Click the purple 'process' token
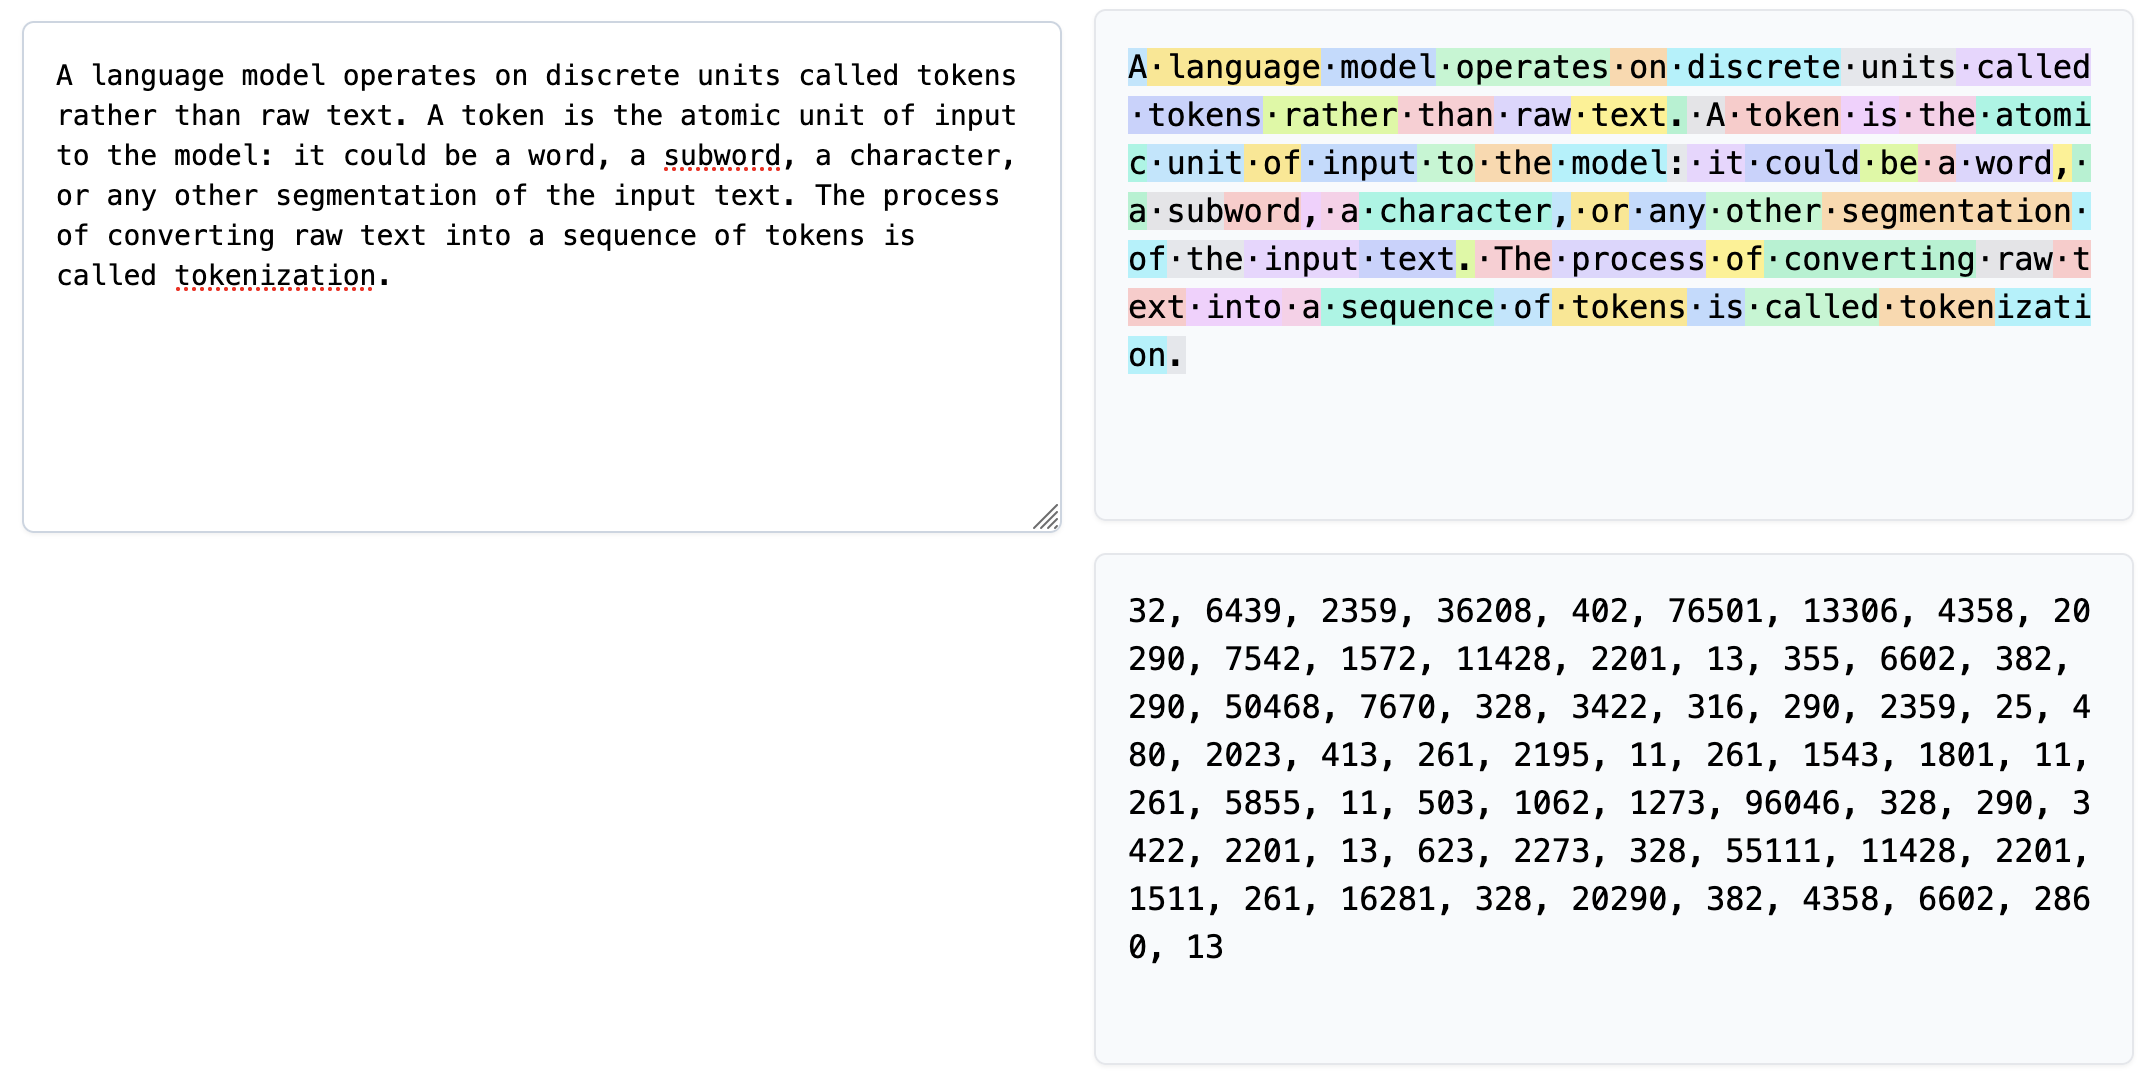 click(1628, 260)
